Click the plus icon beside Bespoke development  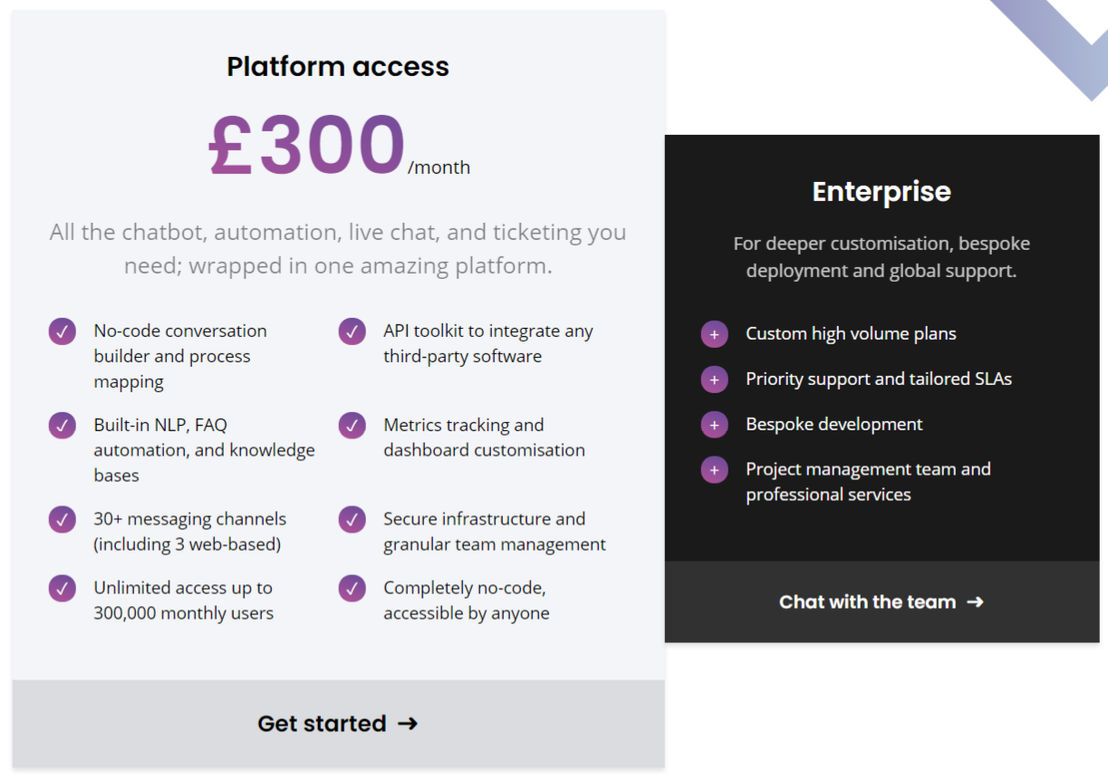coord(714,424)
